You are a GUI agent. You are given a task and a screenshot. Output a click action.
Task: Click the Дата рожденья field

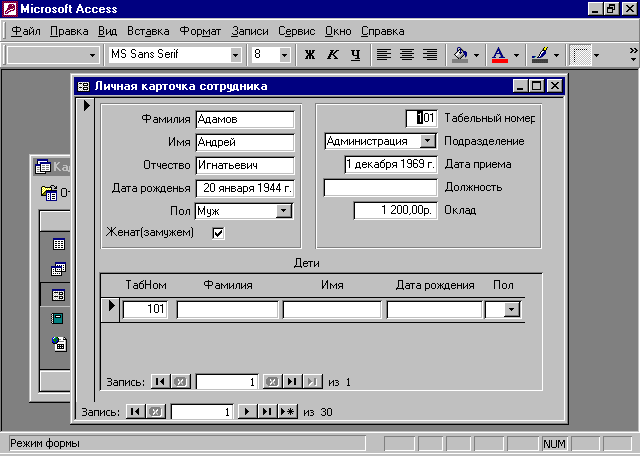(245, 188)
